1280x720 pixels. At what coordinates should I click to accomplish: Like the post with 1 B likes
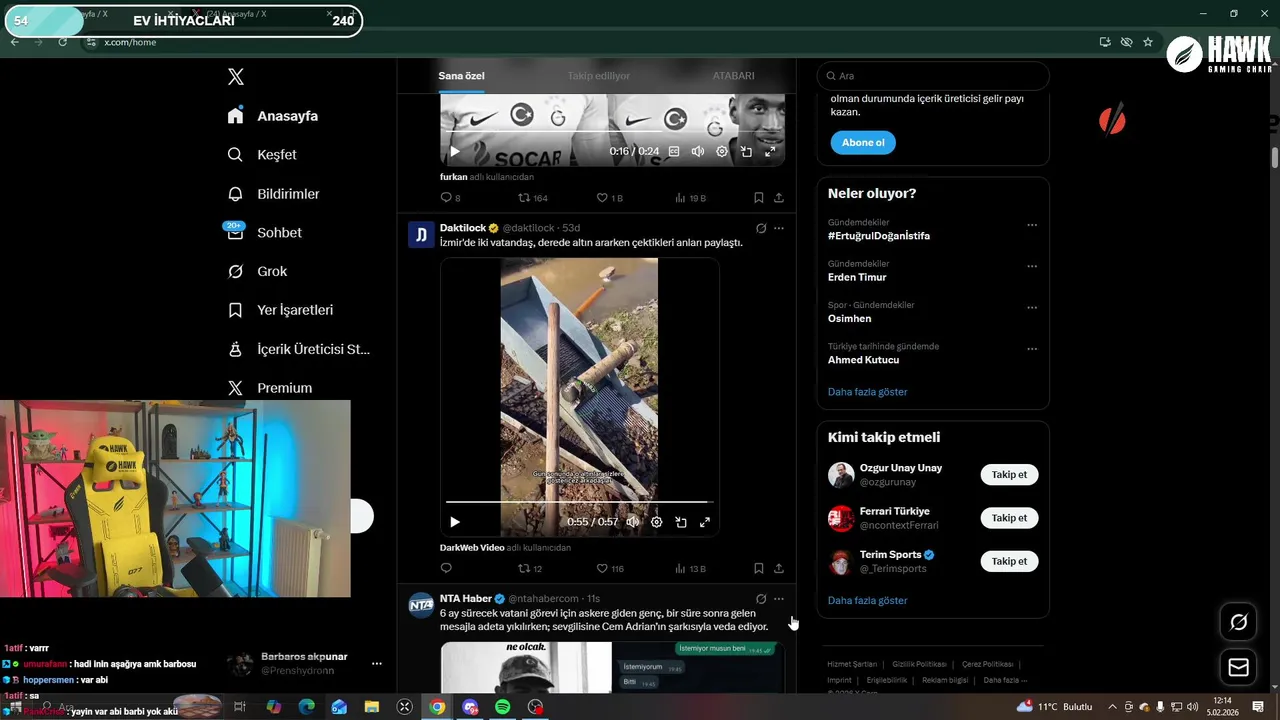coord(609,198)
